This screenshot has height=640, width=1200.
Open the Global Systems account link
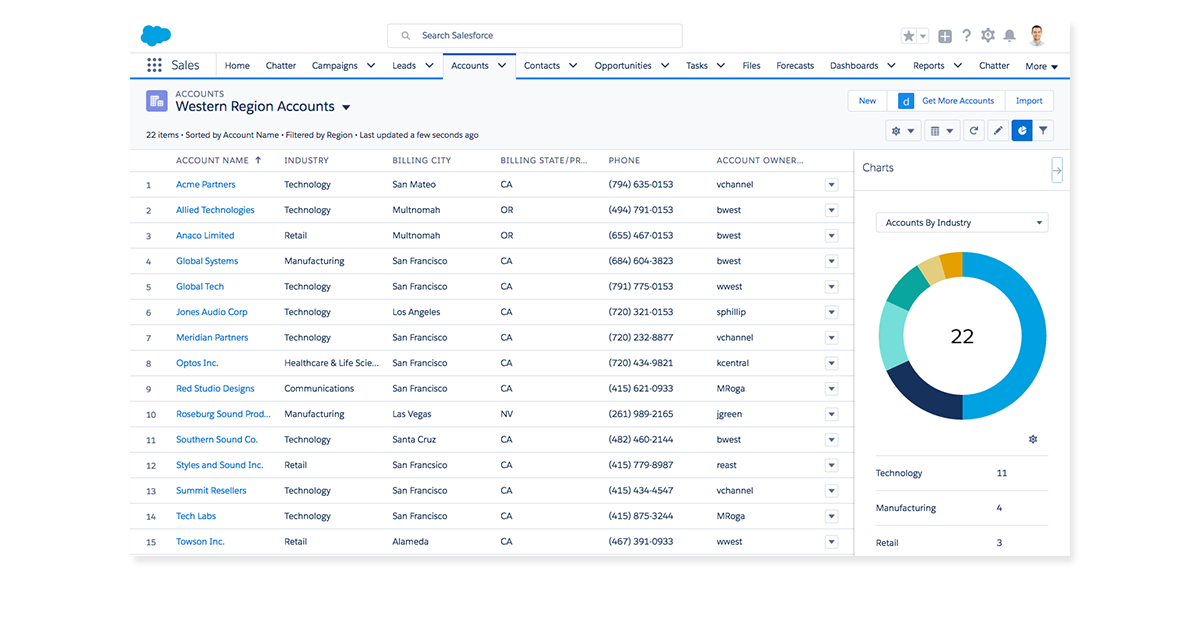pos(207,261)
